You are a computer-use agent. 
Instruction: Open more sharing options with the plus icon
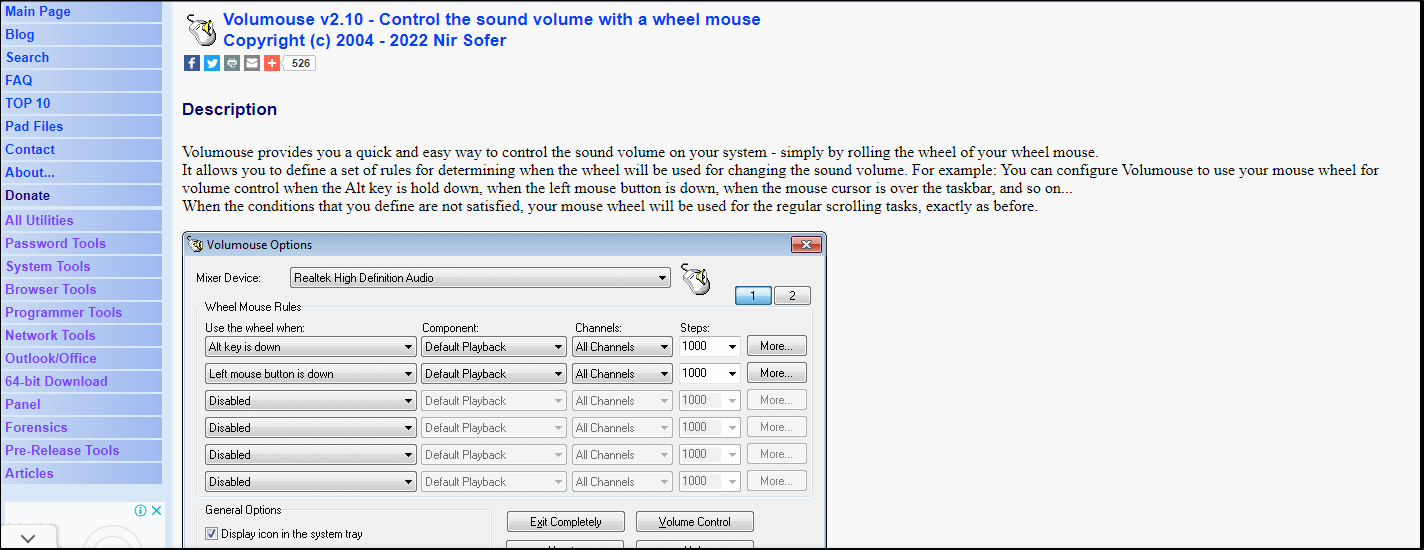(x=272, y=63)
